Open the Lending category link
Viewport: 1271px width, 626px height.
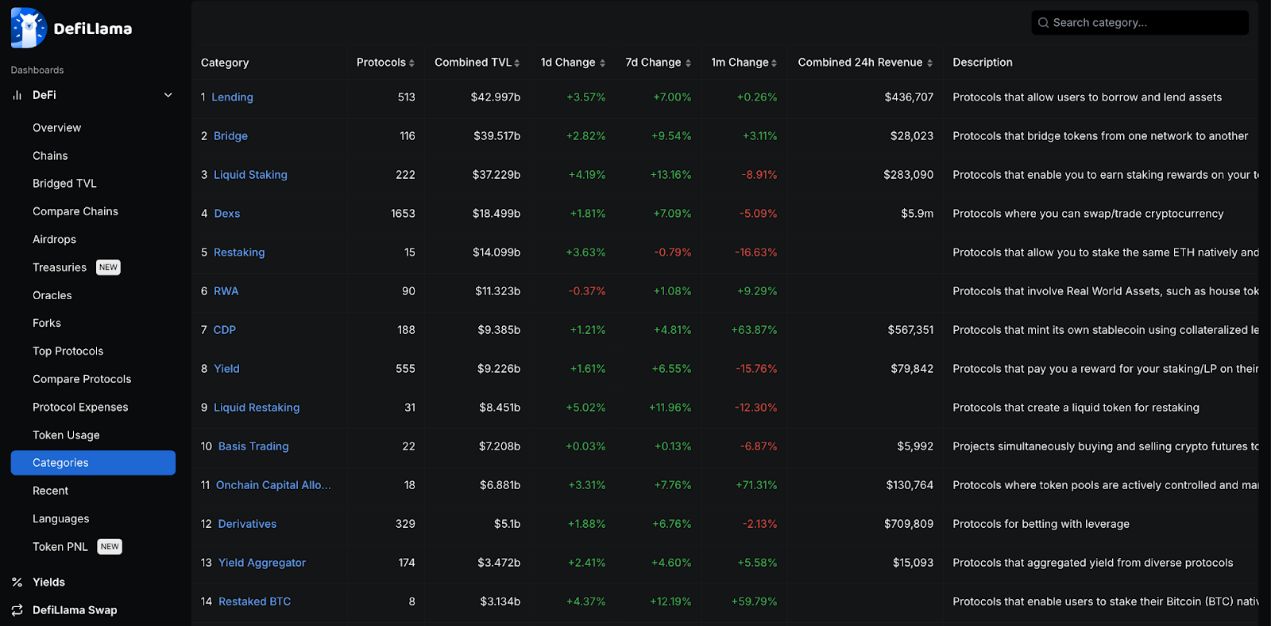232,97
